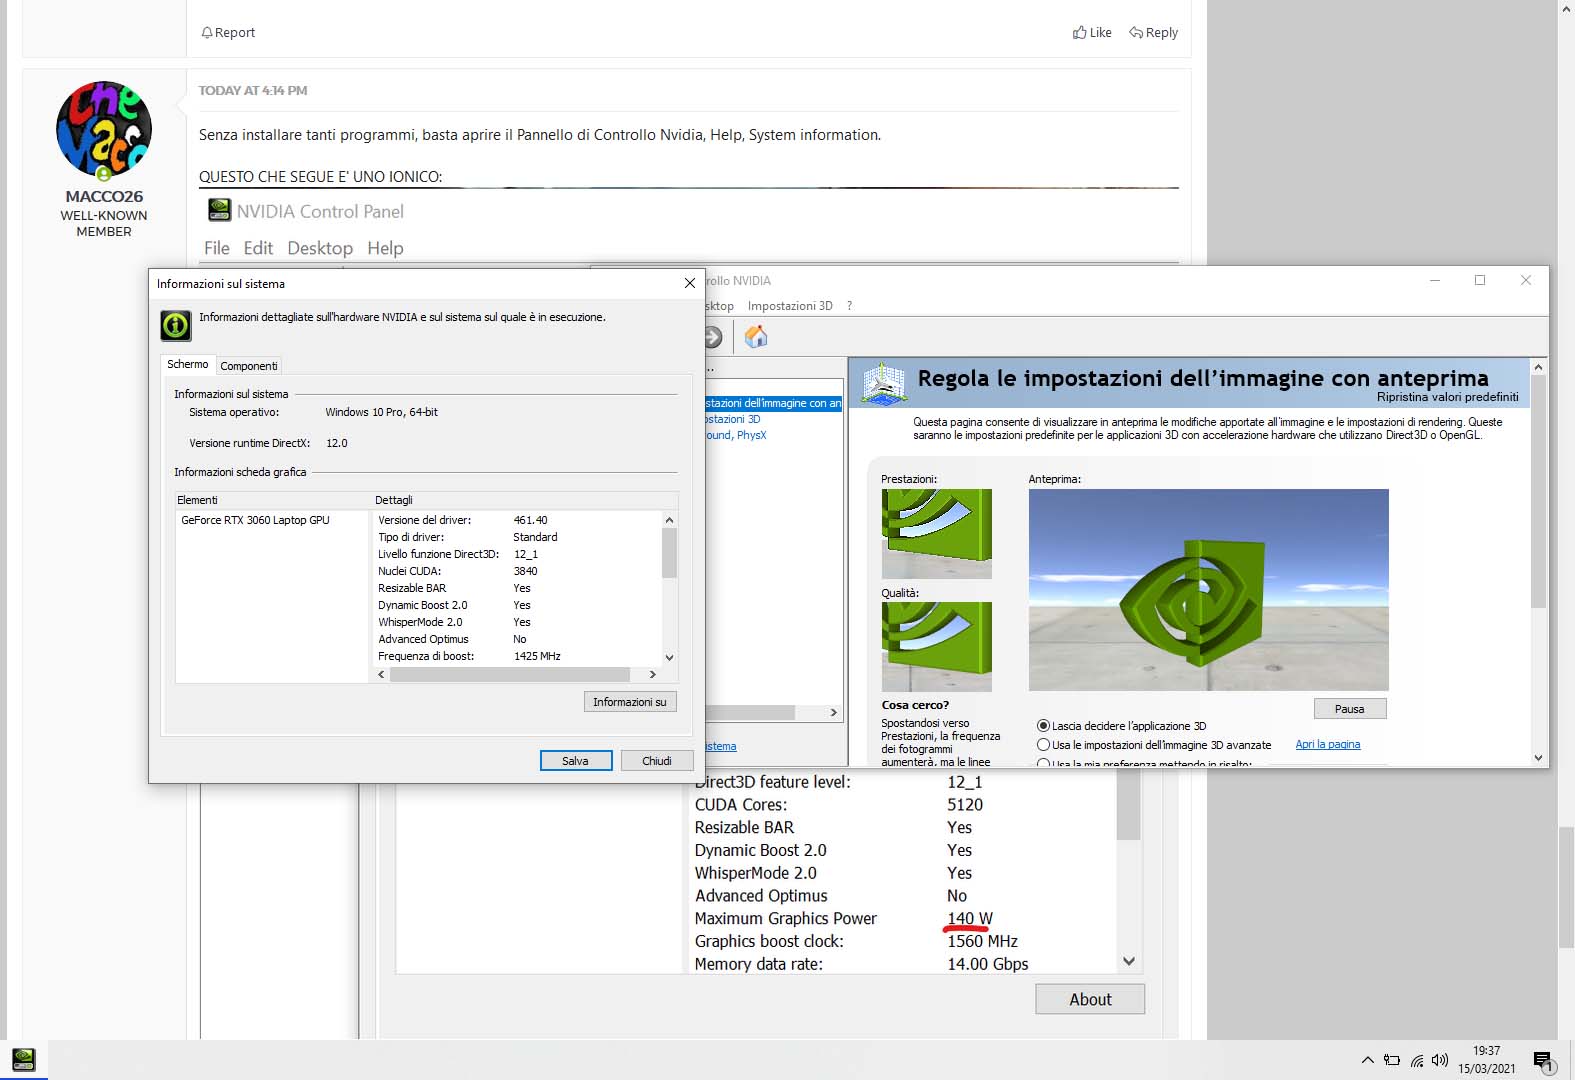Image resolution: width=1575 pixels, height=1080 pixels.
Task: Click the Like thumbs-up on the post
Action: click(x=1092, y=32)
